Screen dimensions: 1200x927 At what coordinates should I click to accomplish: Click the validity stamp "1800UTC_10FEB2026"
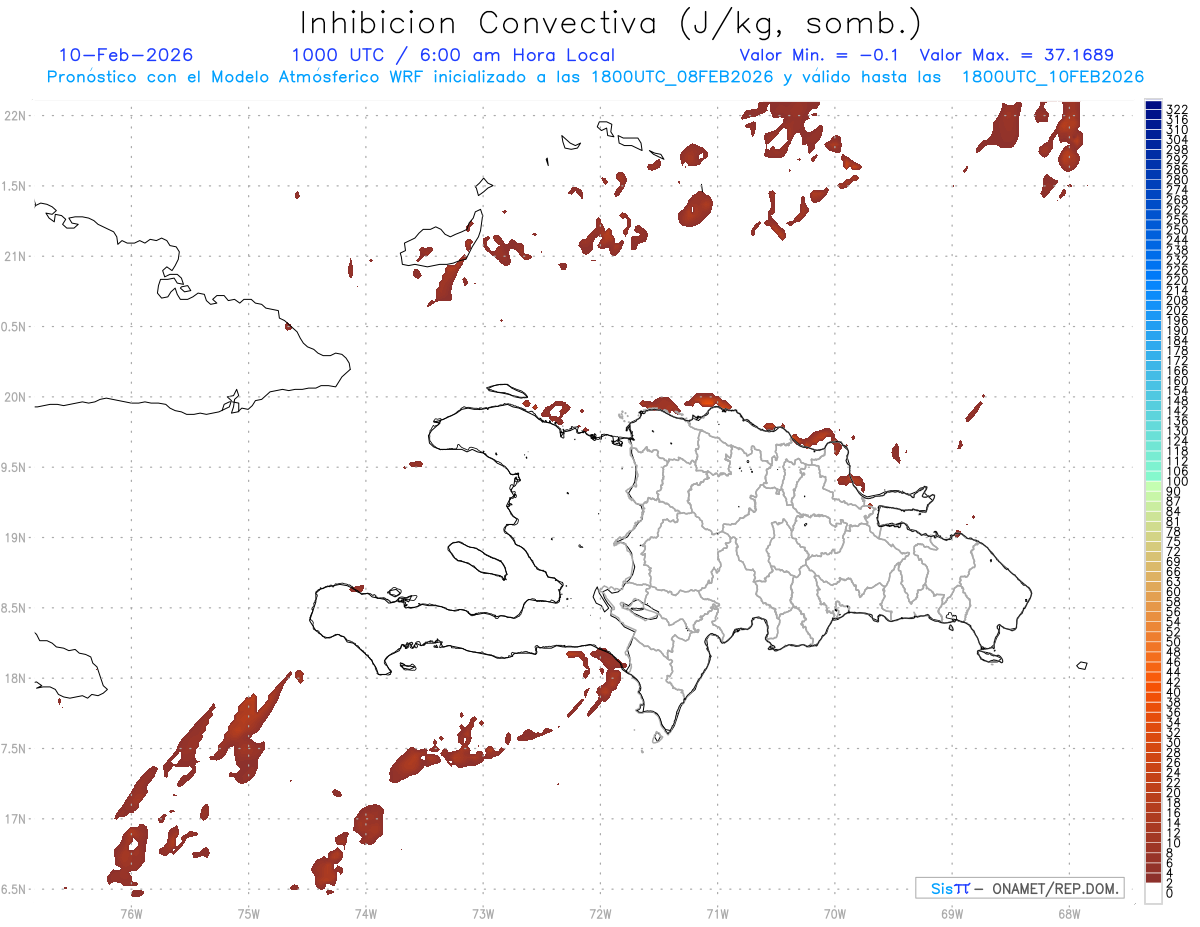click(1053, 77)
